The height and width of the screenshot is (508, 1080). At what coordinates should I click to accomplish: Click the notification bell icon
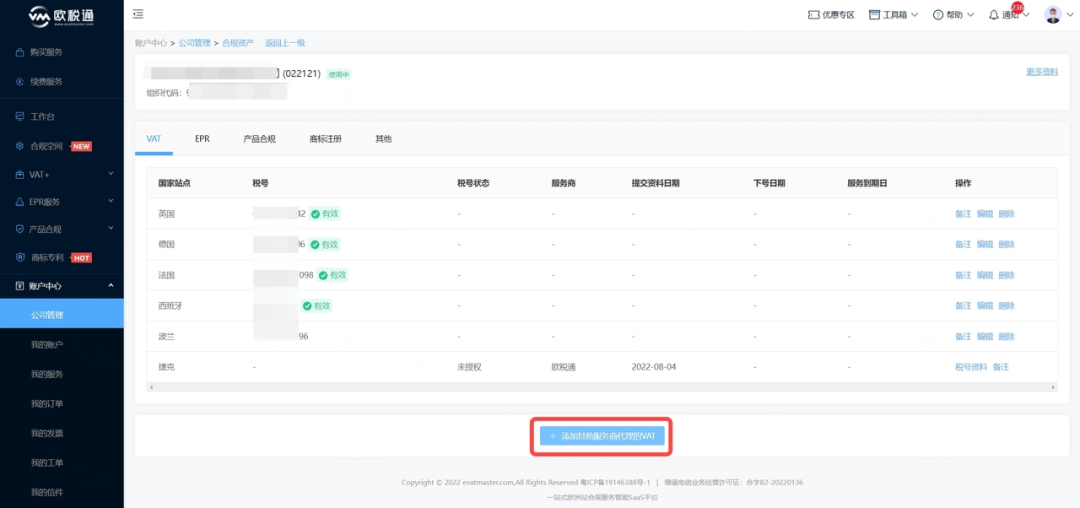994,15
